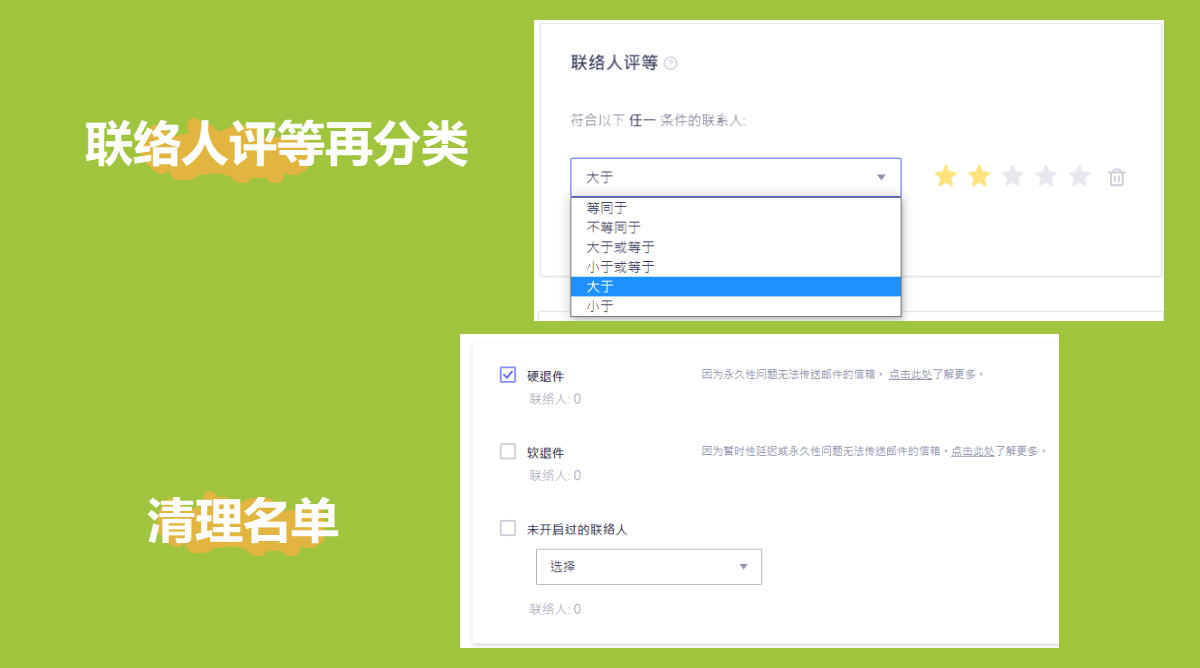This screenshot has width=1200, height=668.
Task: Click the help icon beside 联络人评等
Action: 671,64
